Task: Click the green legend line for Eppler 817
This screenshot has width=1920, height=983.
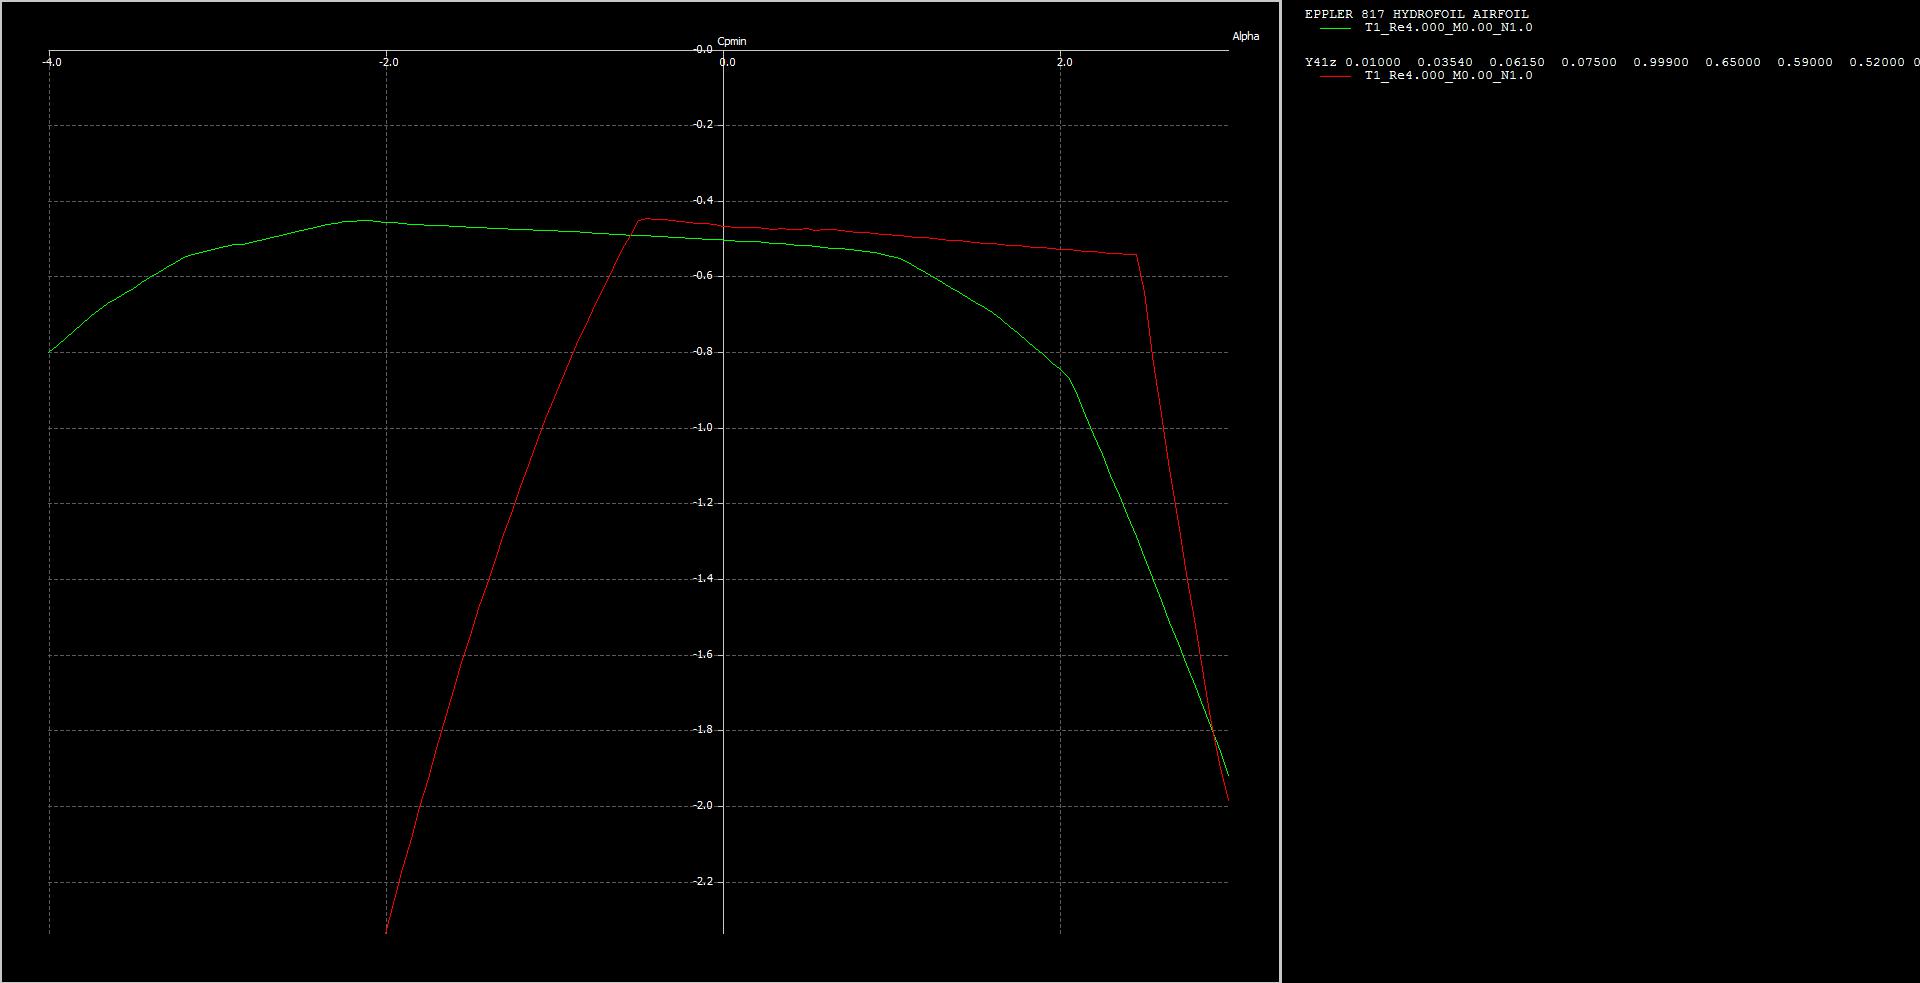Action: point(1335,28)
